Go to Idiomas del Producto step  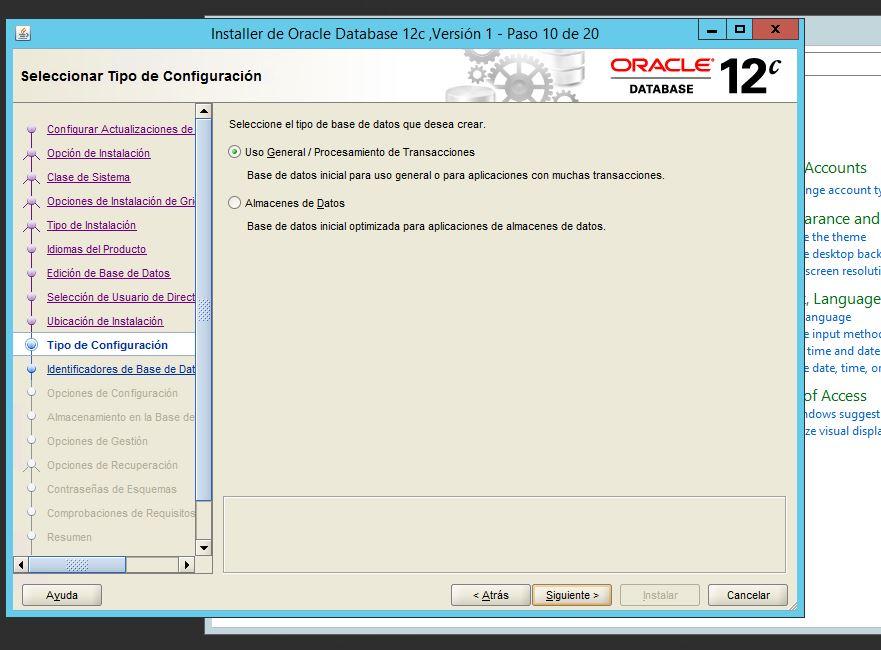tap(96, 249)
